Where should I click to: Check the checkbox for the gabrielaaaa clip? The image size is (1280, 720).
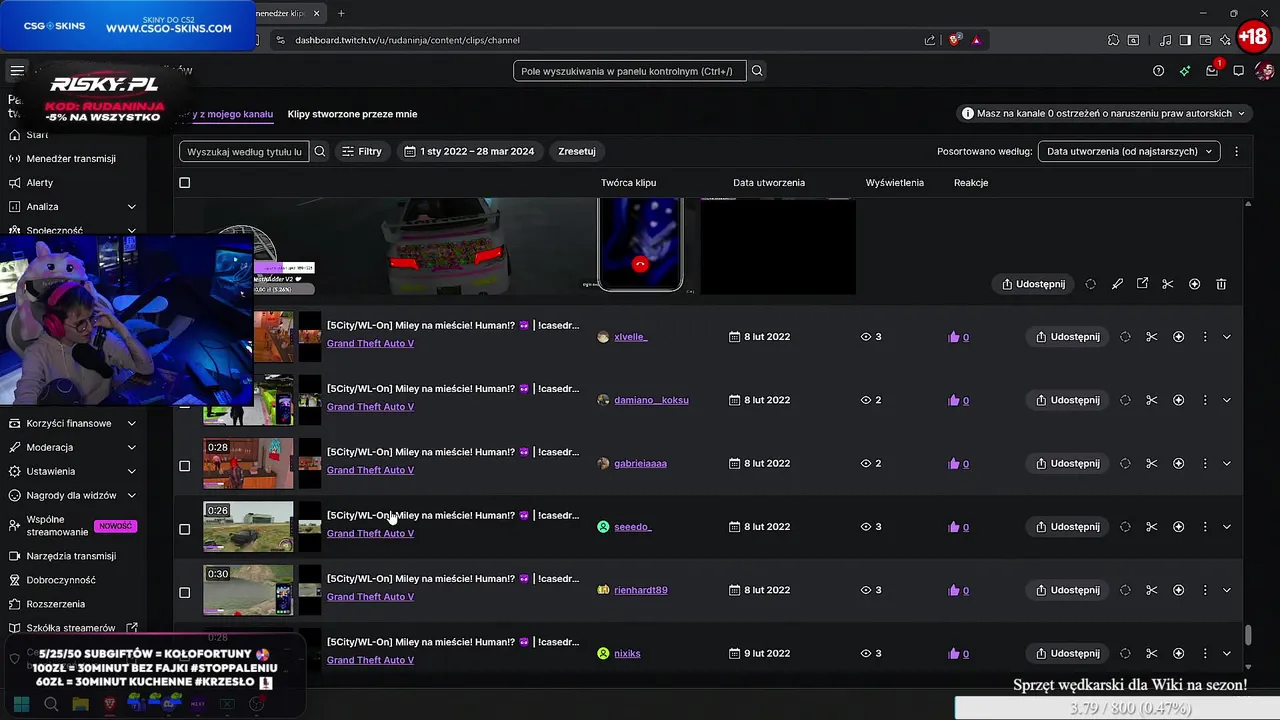[x=184, y=466]
